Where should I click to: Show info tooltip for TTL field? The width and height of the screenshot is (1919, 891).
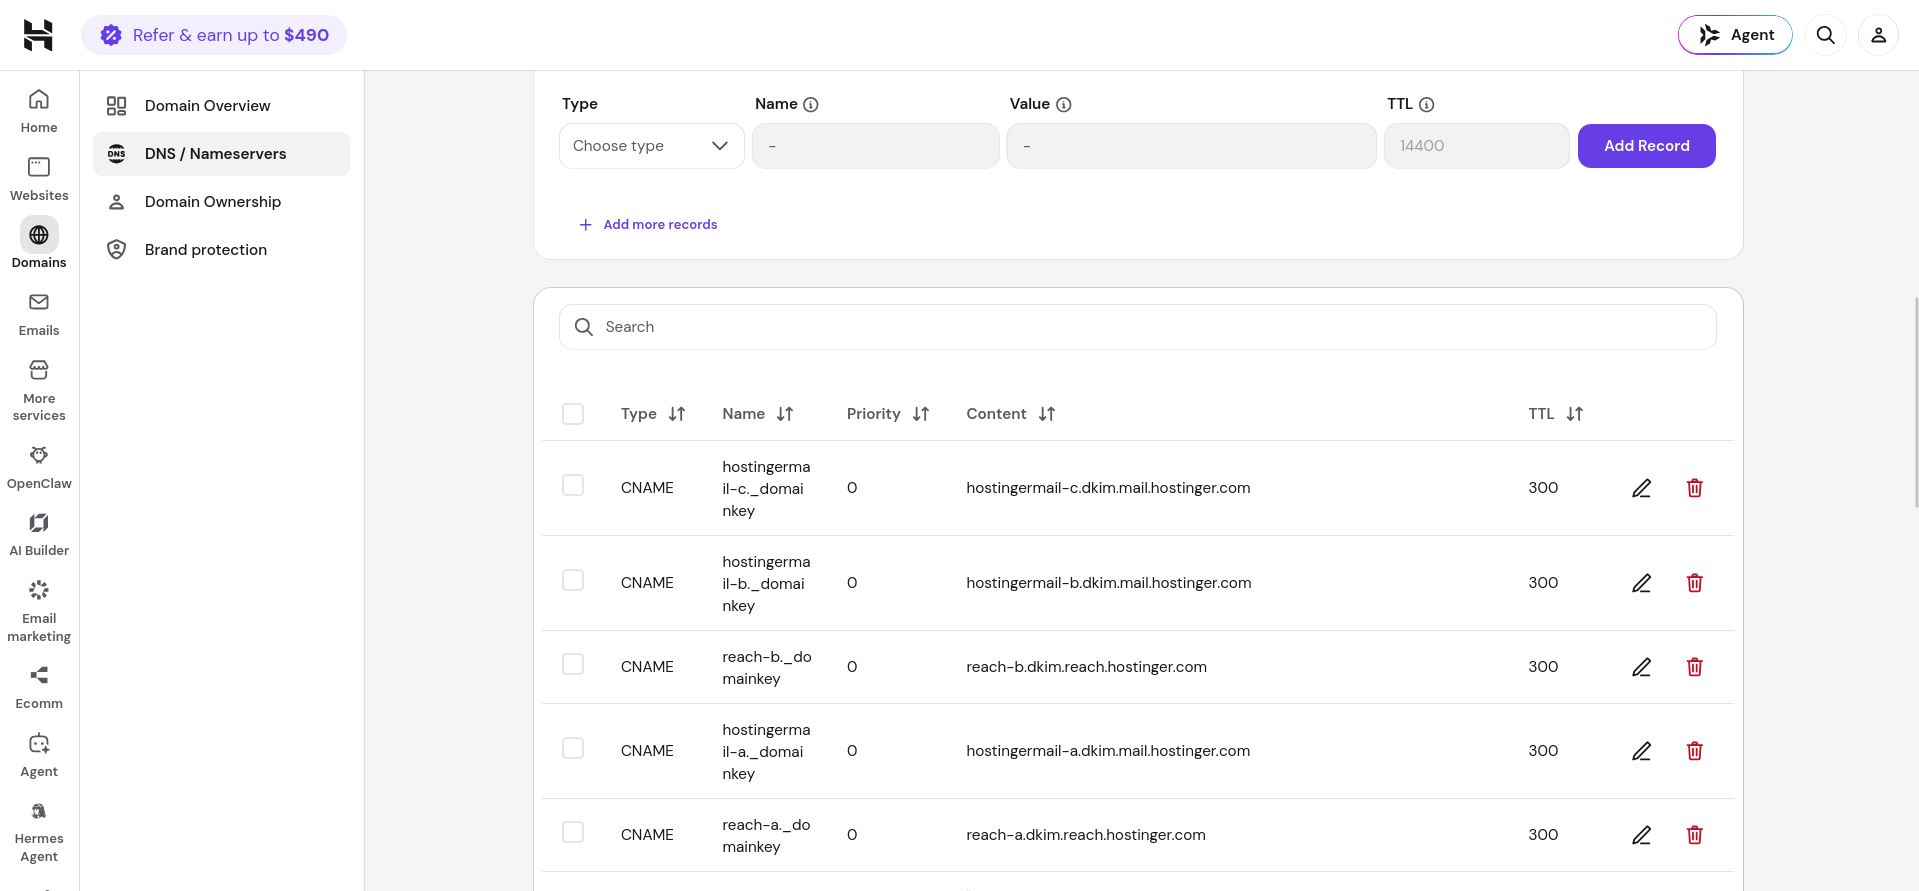[x=1427, y=104]
